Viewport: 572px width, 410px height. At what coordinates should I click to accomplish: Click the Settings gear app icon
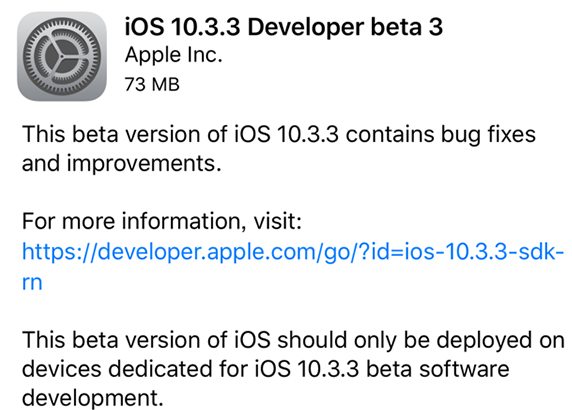pos(62,57)
